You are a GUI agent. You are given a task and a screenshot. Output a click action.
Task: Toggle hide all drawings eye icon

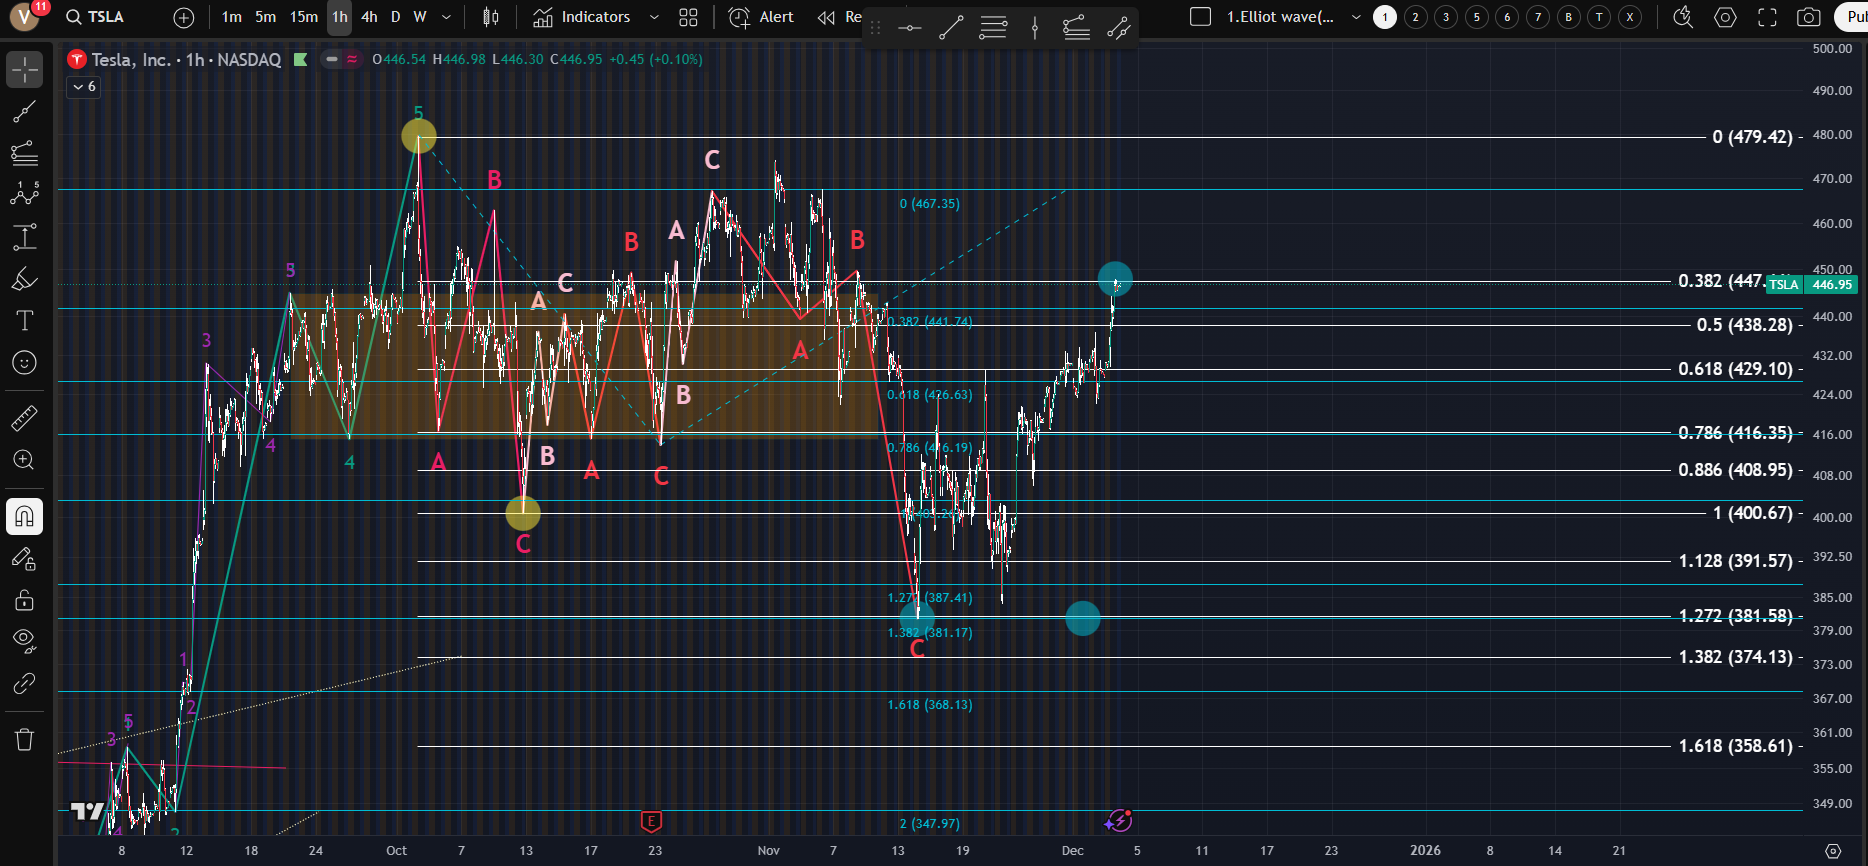(24, 640)
